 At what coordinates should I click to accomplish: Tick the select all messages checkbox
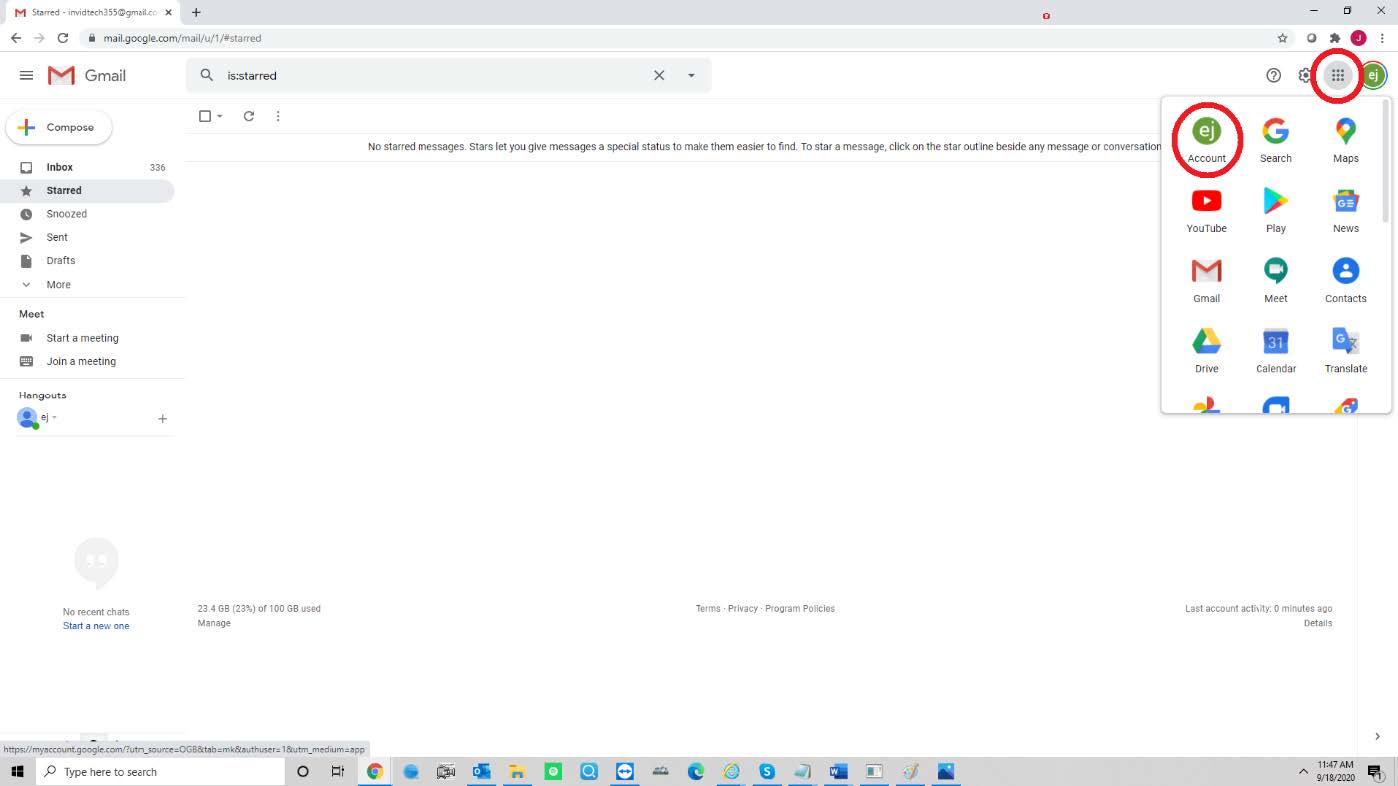pos(205,116)
